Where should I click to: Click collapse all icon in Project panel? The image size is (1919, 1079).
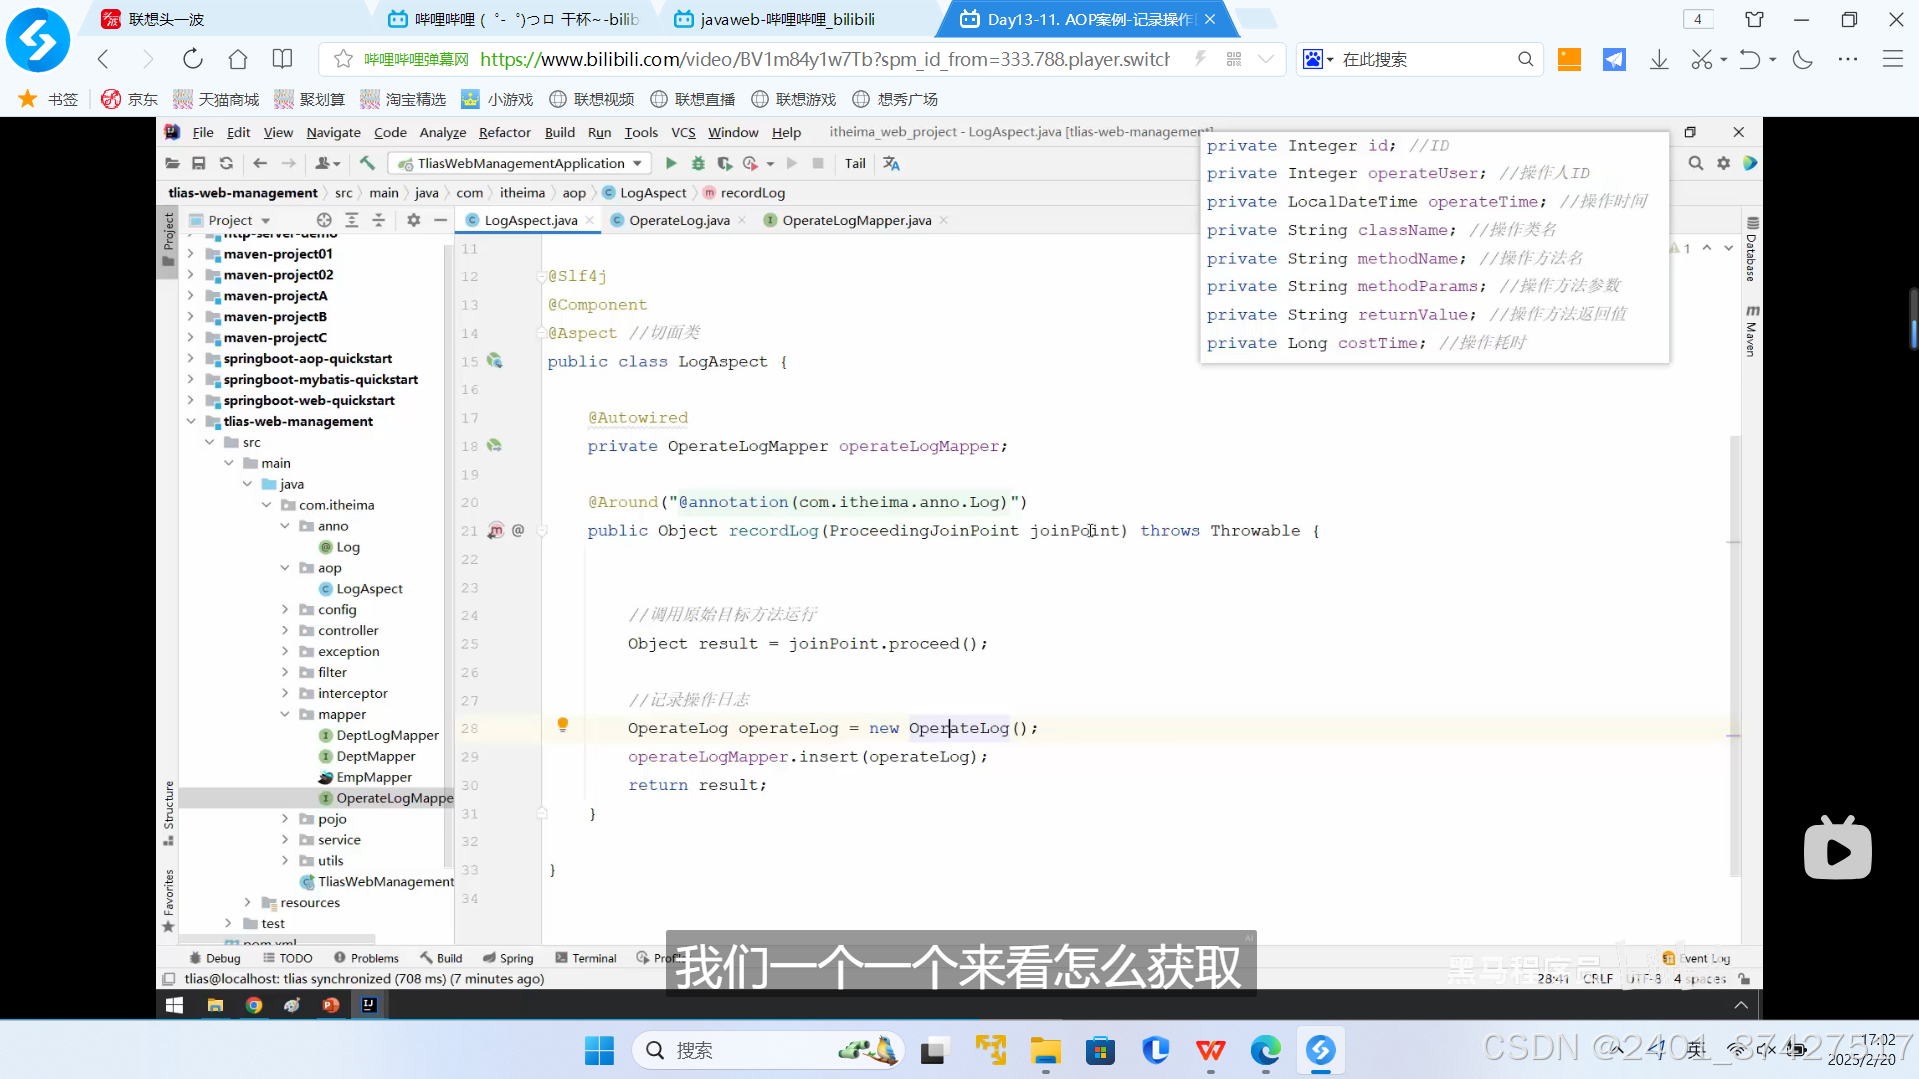click(379, 220)
